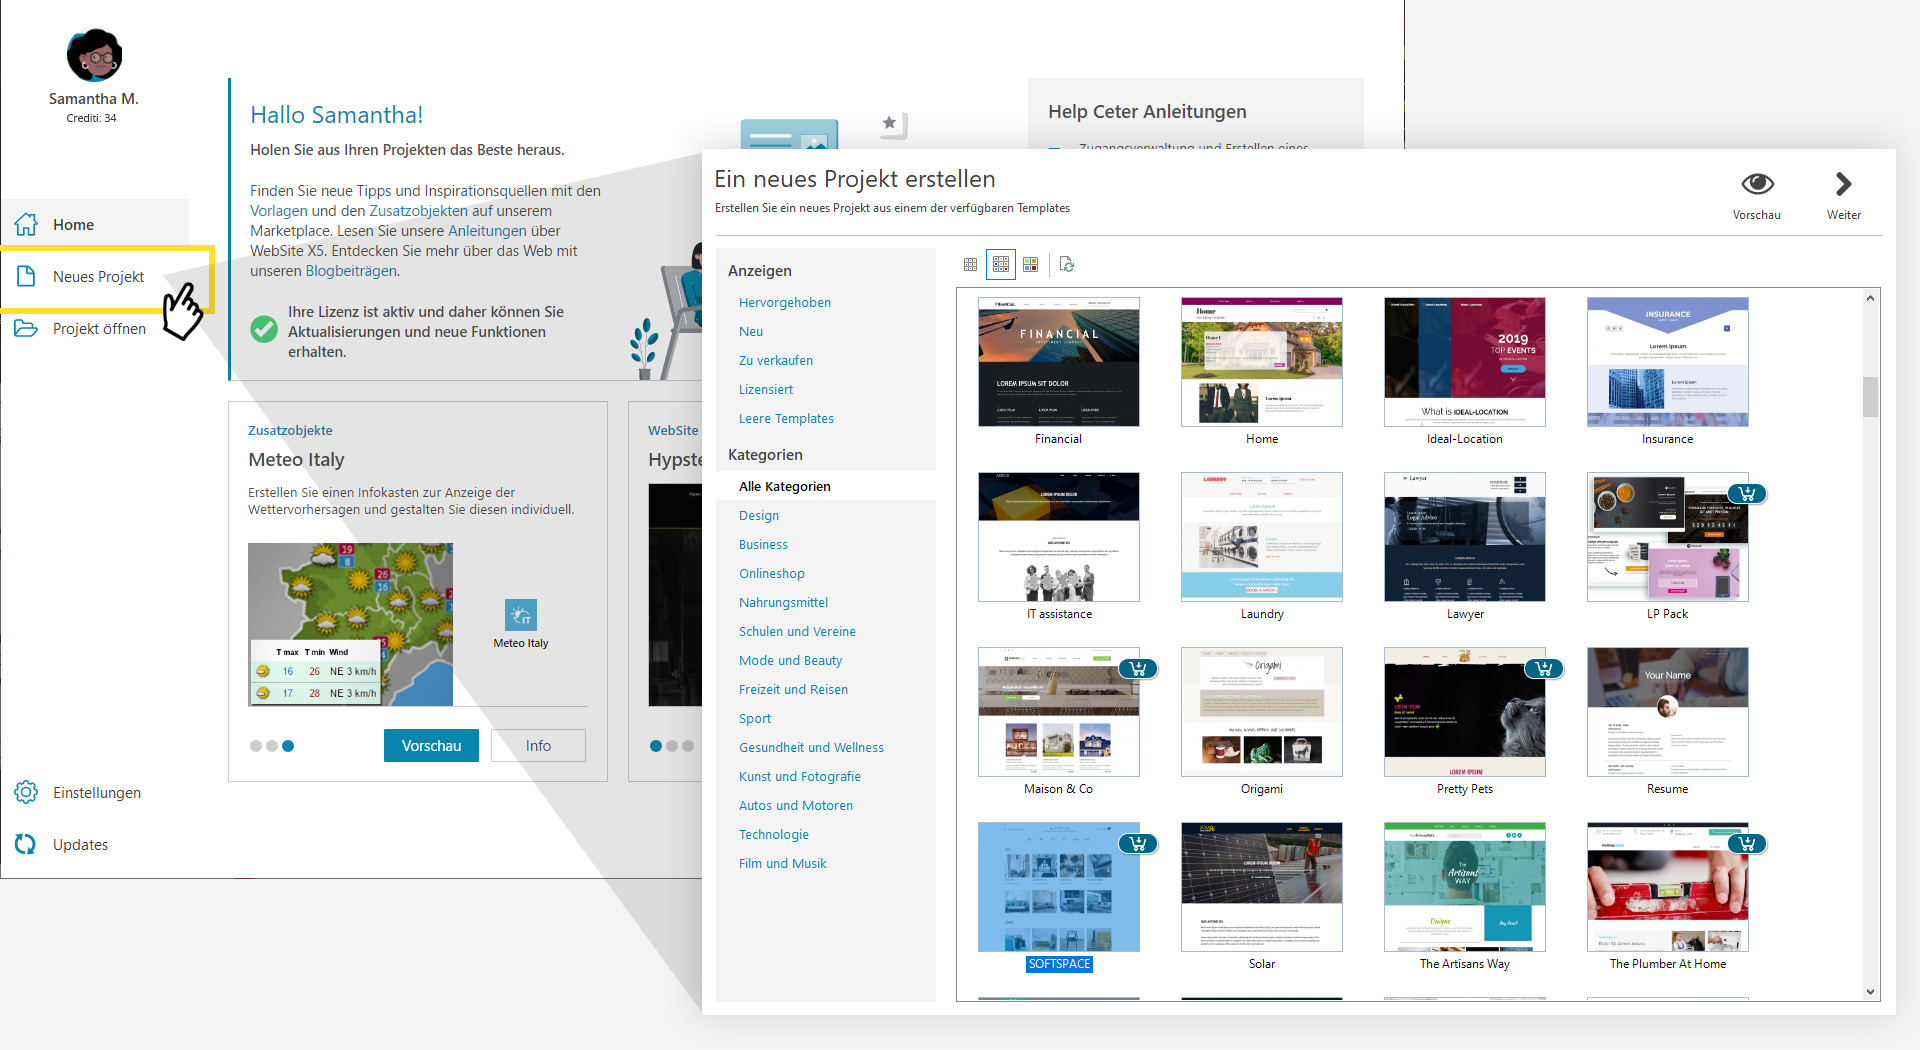This screenshot has height=1050, width=1920.
Task: Select the Insurance template thumbnail
Action: tap(1668, 362)
